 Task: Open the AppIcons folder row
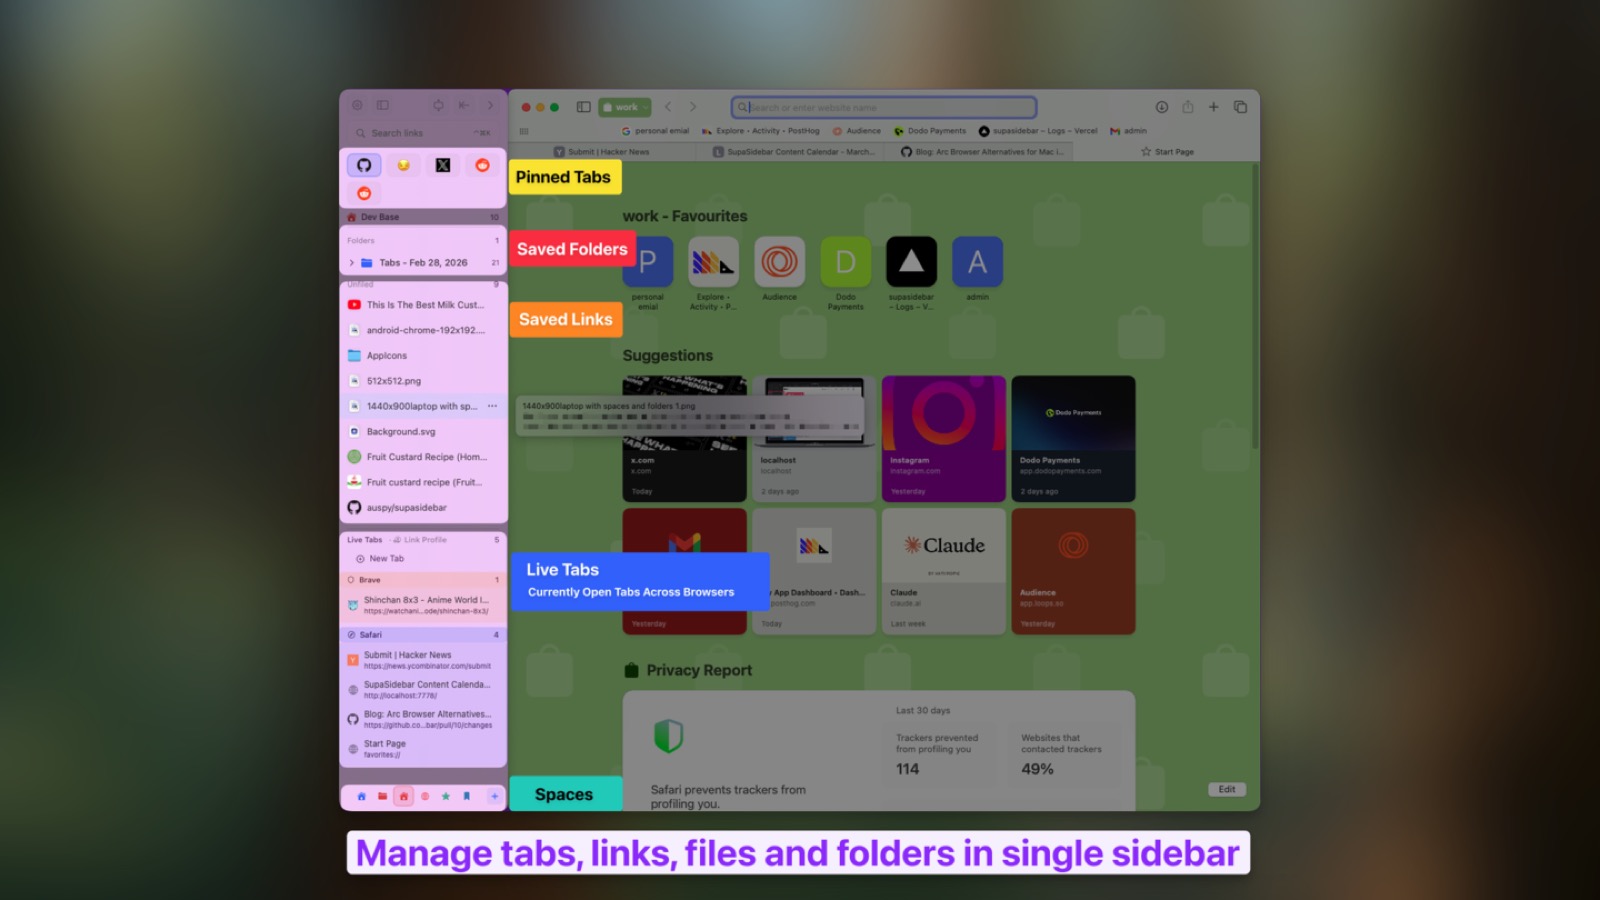(423, 356)
